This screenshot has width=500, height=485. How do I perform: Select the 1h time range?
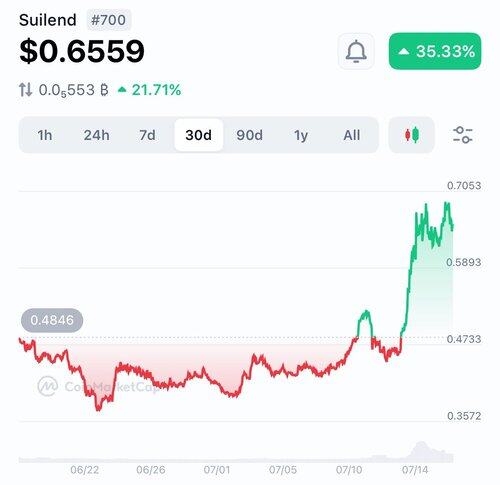tap(45, 135)
